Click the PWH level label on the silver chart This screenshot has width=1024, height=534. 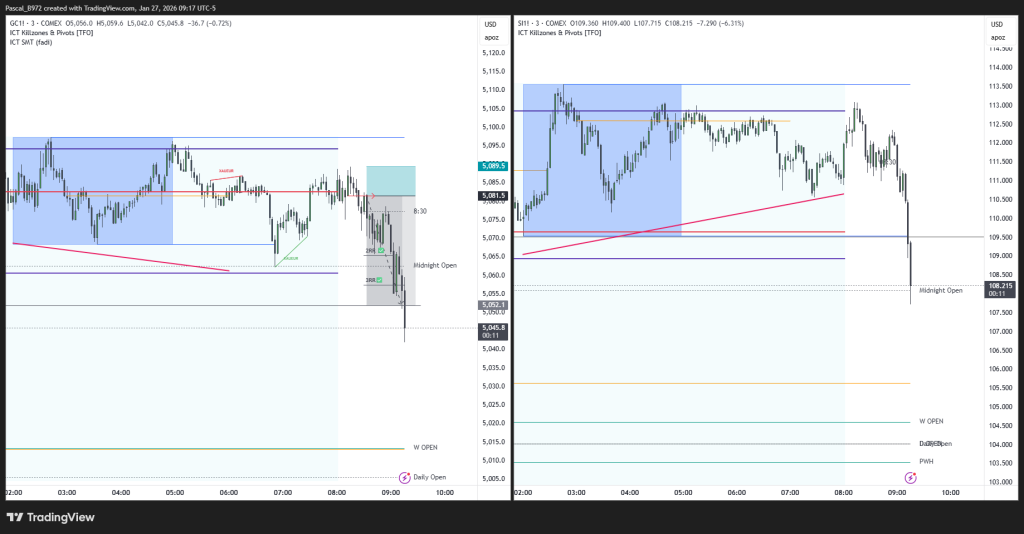pos(927,462)
